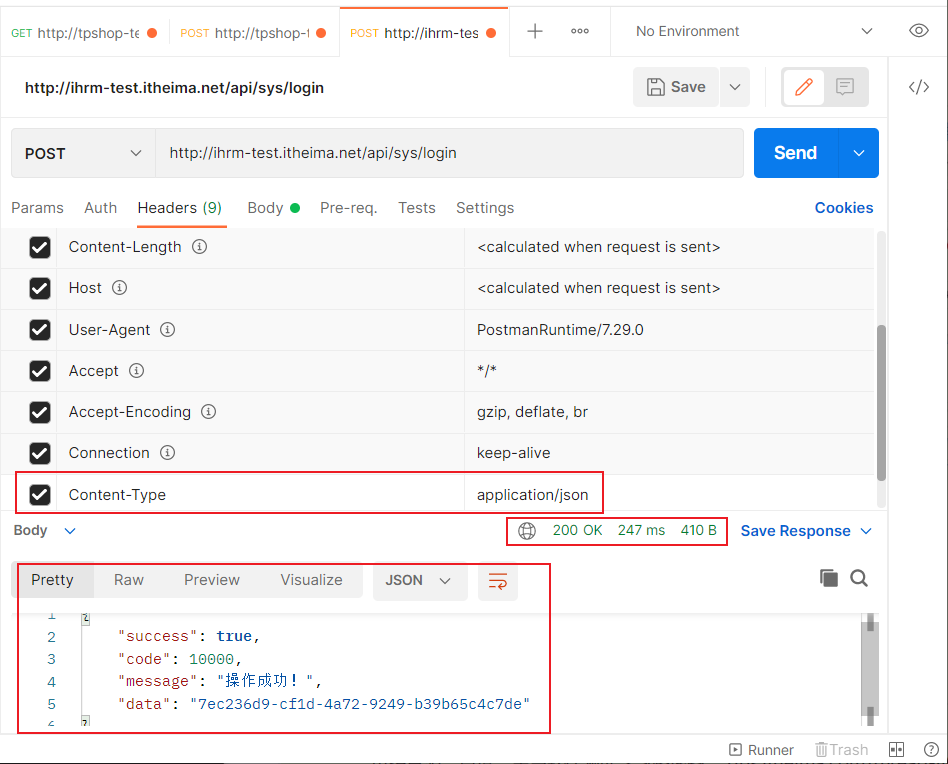The image size is (948, 764).
Task: Expand the No Environment selector
Action: (x=754, y=31)
